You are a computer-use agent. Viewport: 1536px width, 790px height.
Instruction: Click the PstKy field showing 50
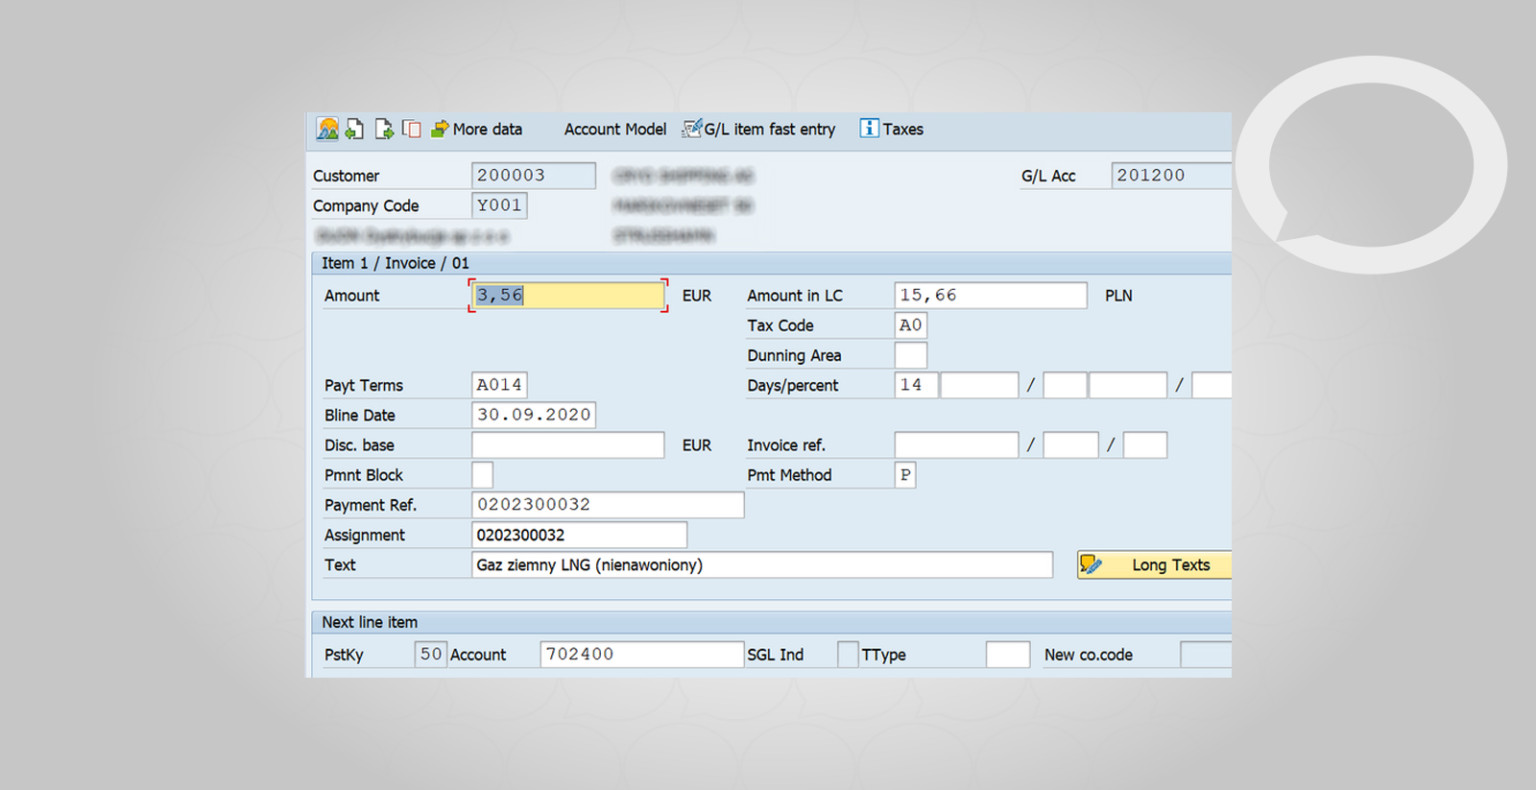(431, 654)
